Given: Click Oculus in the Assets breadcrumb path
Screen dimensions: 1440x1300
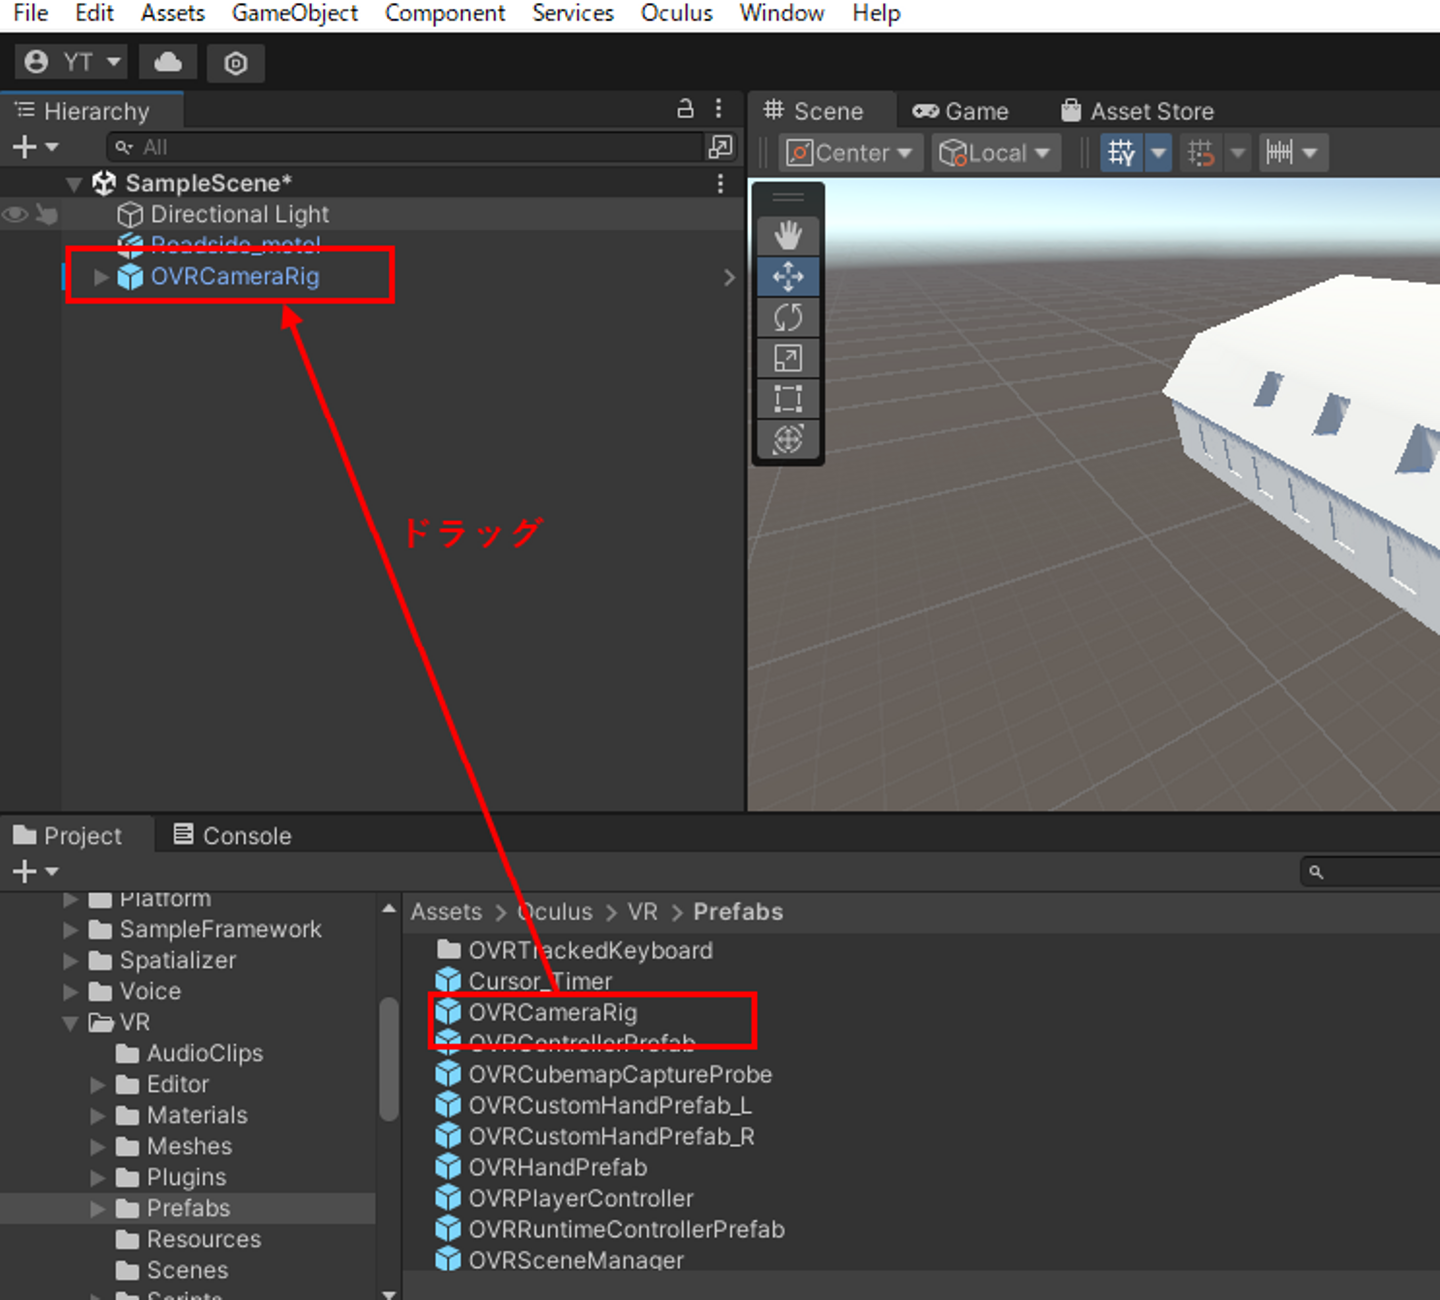Looking at the screenshot, I should click(556, 912).
